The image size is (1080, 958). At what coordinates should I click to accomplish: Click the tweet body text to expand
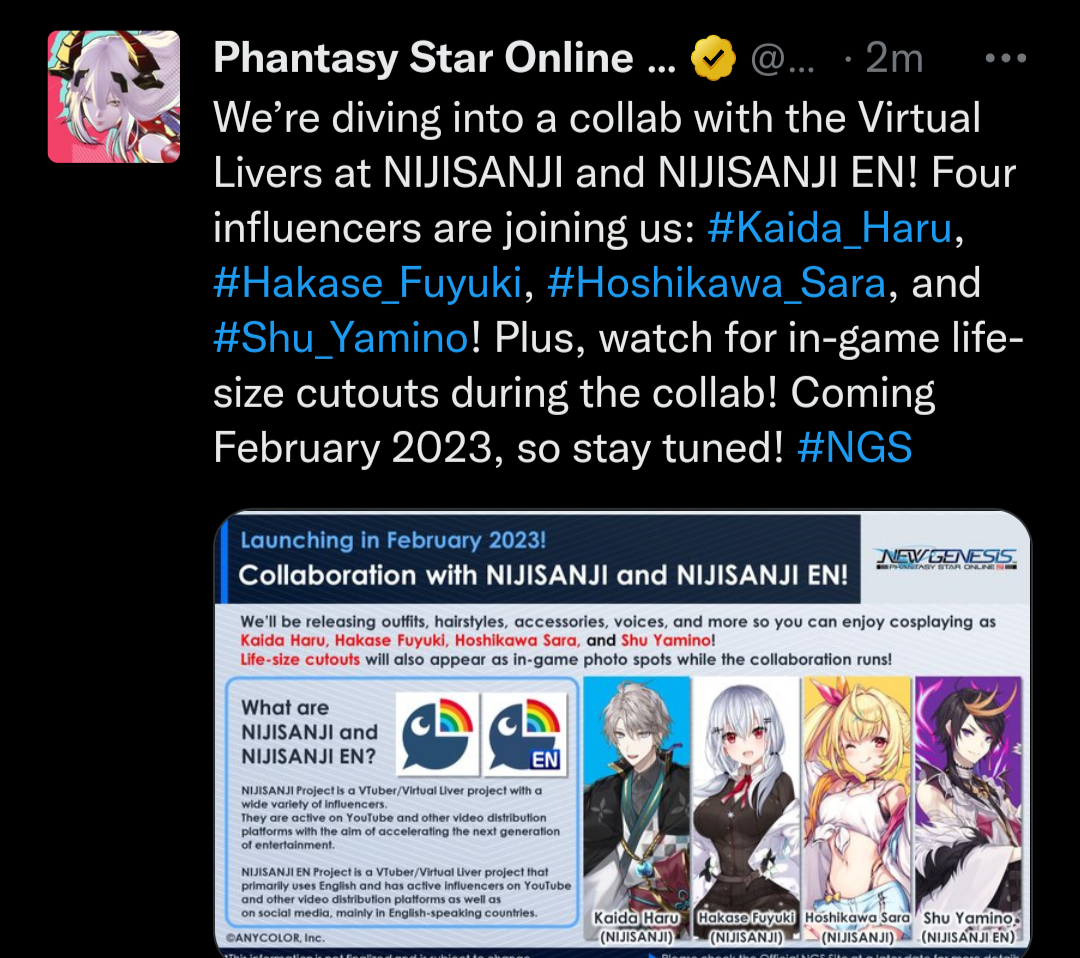coord(618,283)
